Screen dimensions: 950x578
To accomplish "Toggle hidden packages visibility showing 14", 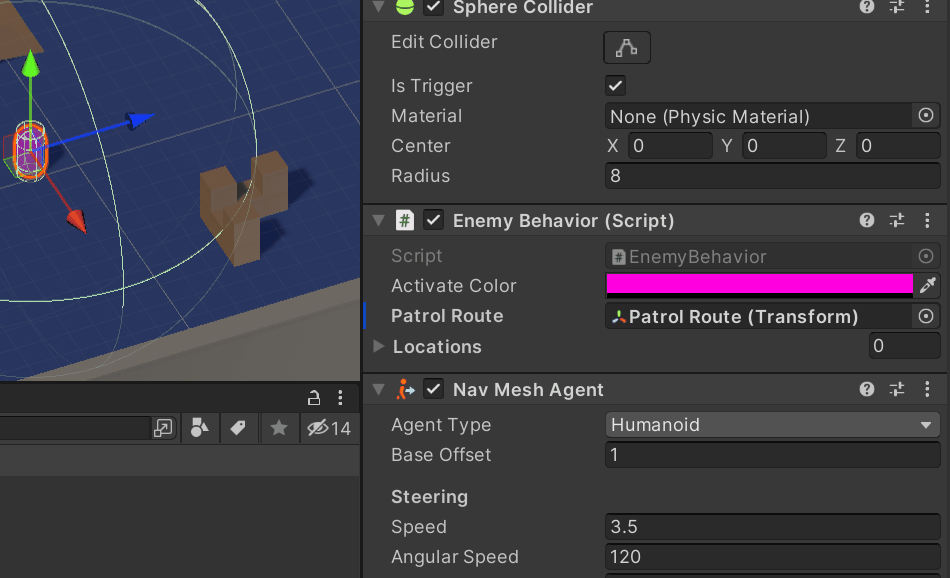I will 329,428.
